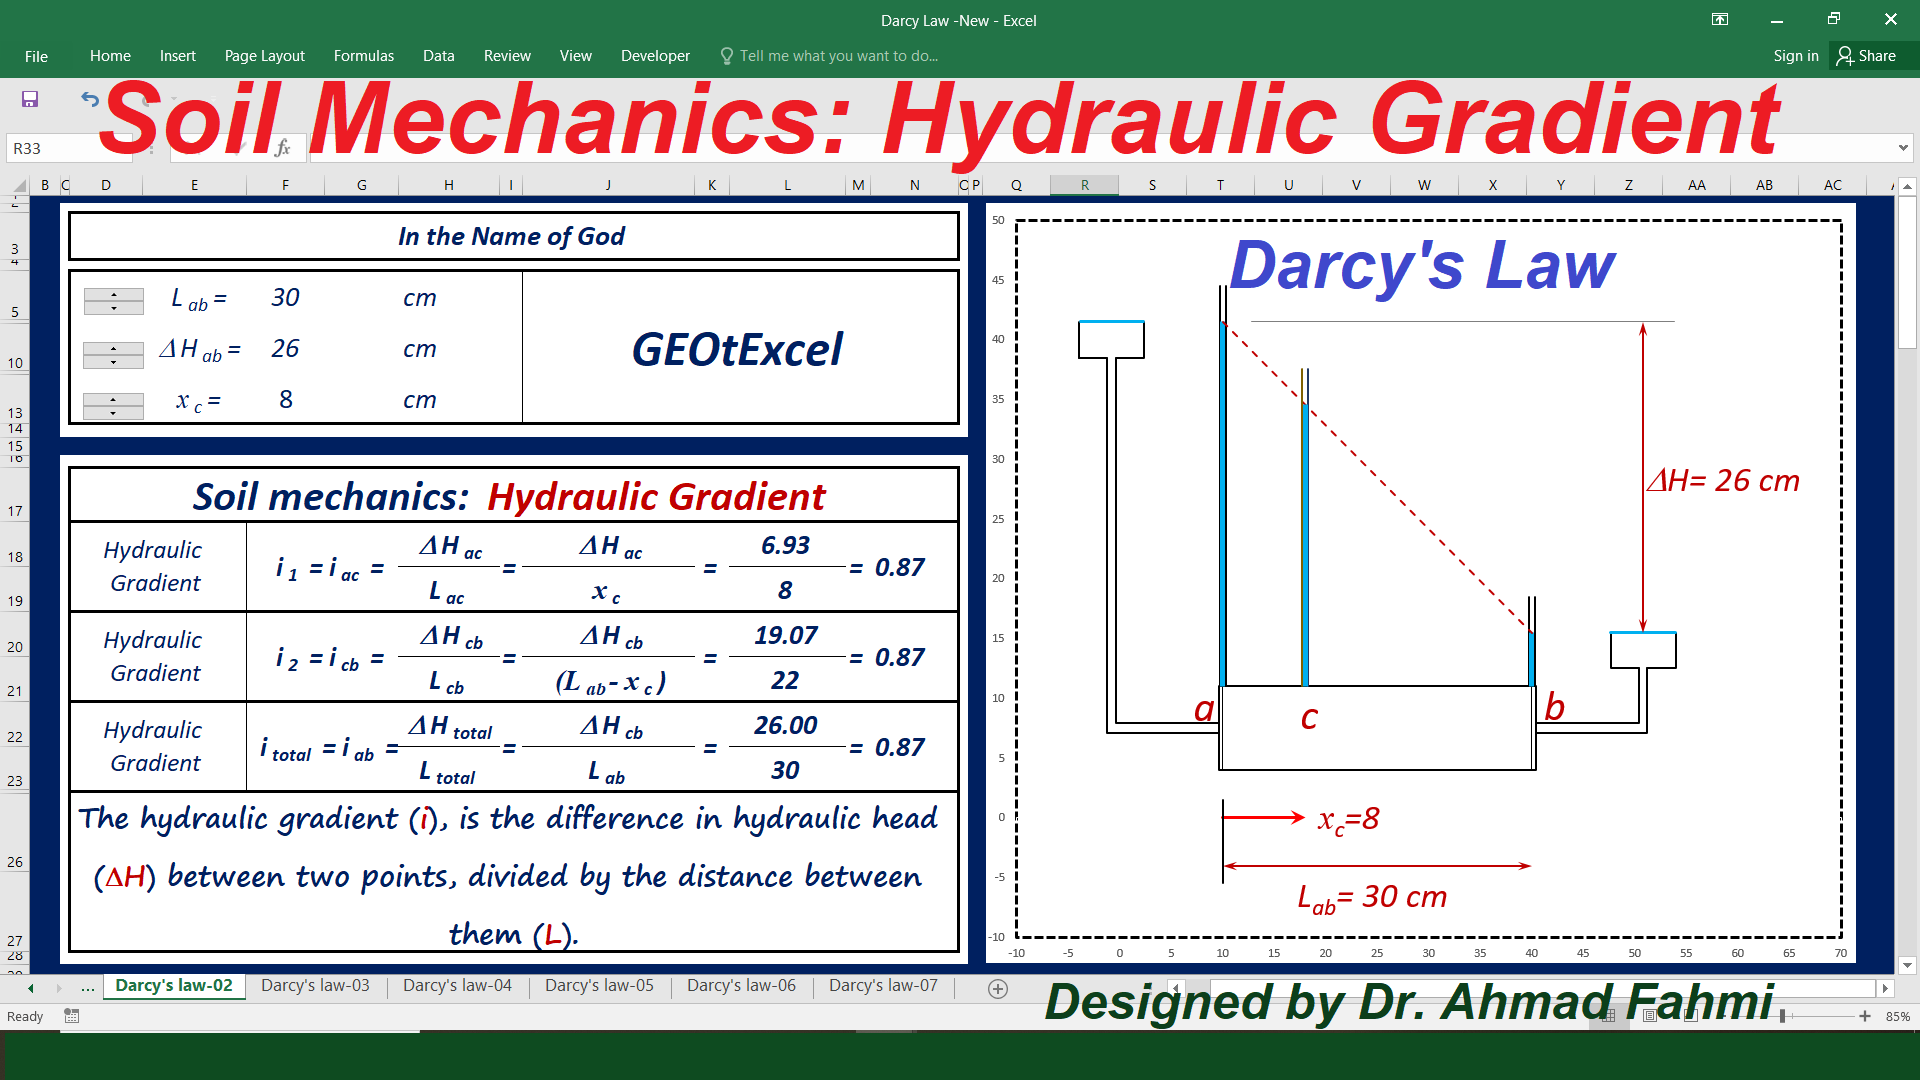
Task: Switch to Darcy's law-03 sheet tab
Action: 315,986
